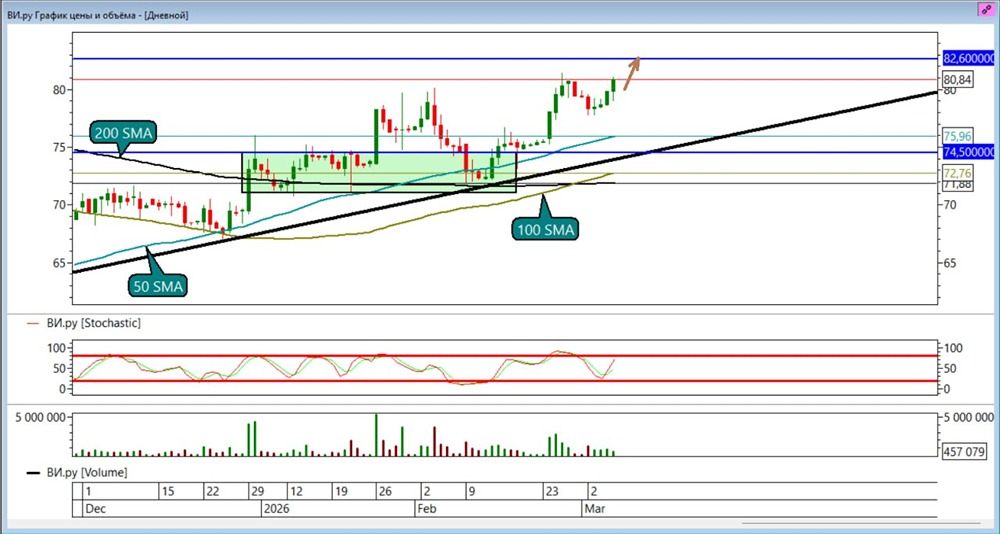Click the 200 SMA callout label

124,133
